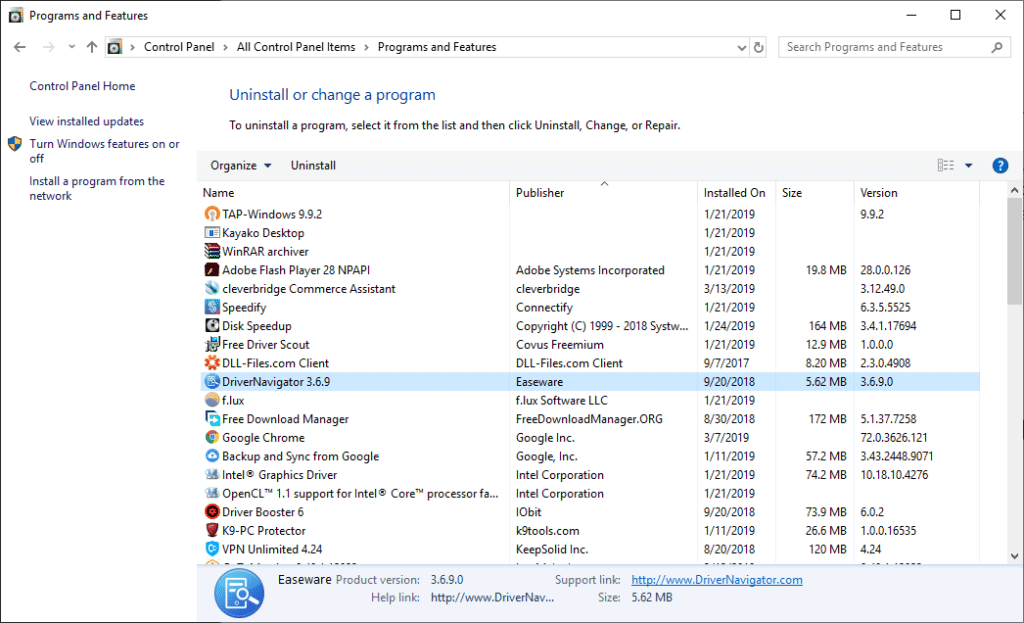Open the DriverNavigator.com support link
This screenshot has height=623, width=1024.
716,580
